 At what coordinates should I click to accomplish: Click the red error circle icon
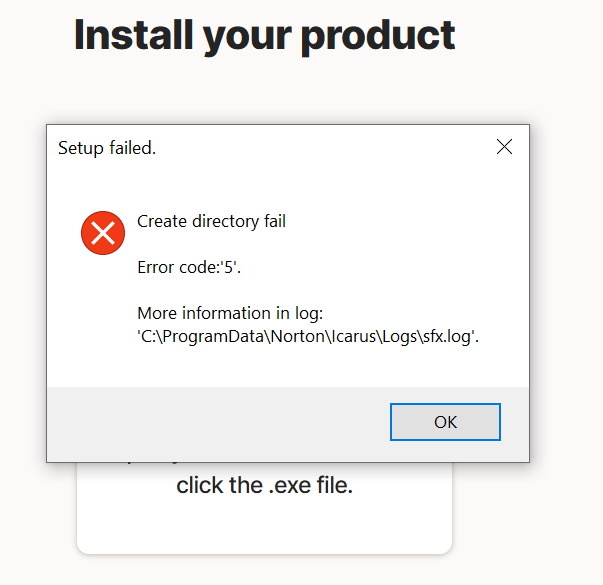(x=103, y=233)
